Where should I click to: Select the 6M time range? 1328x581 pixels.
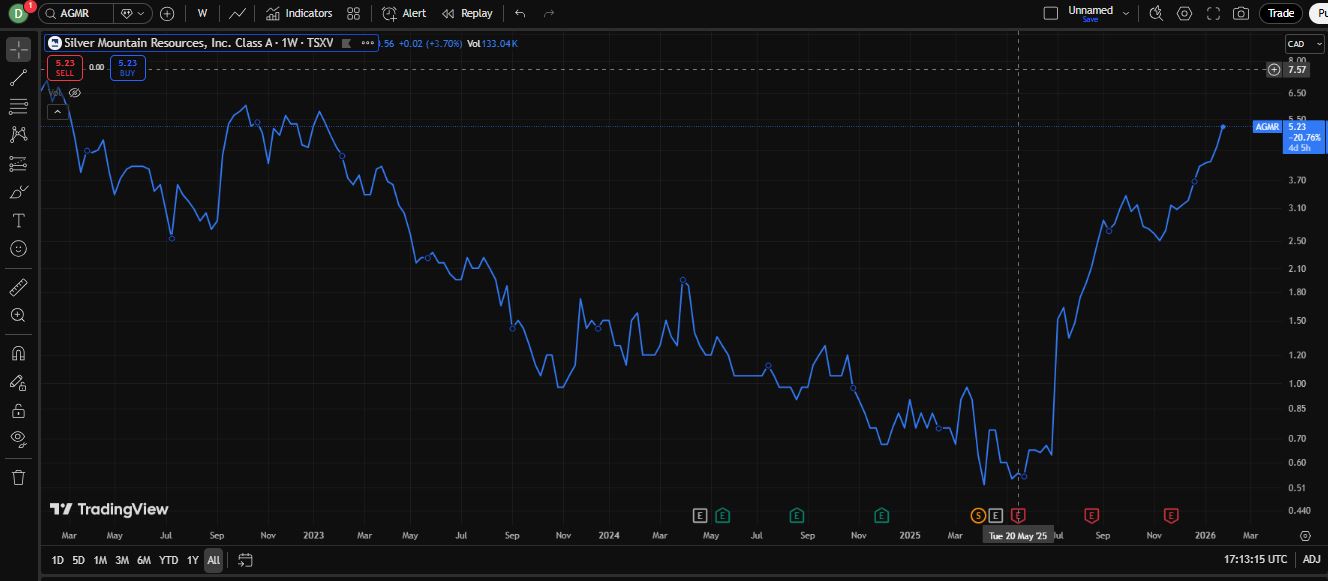coord(144,560)
